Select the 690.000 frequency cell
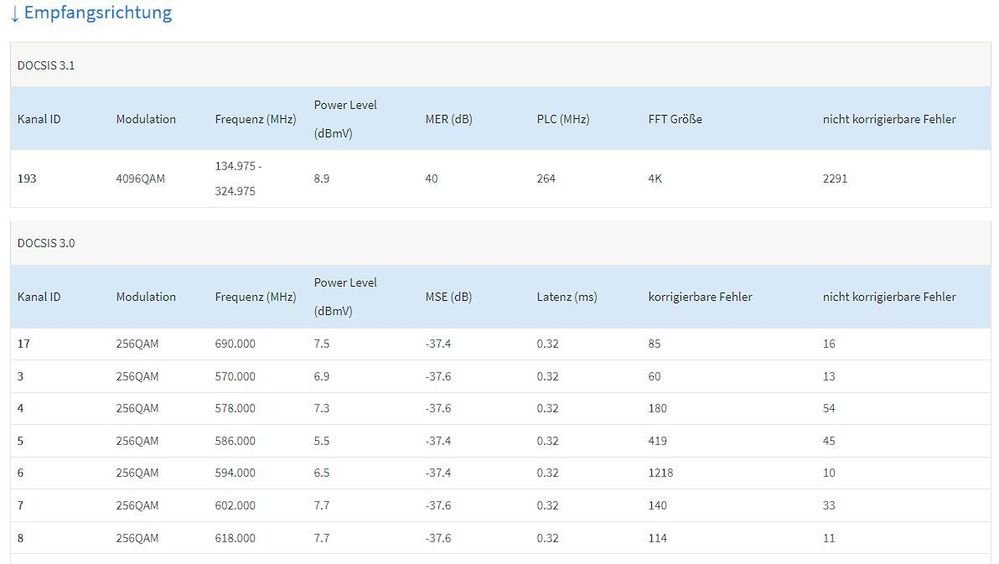The image size is (999, 564). 235,344
